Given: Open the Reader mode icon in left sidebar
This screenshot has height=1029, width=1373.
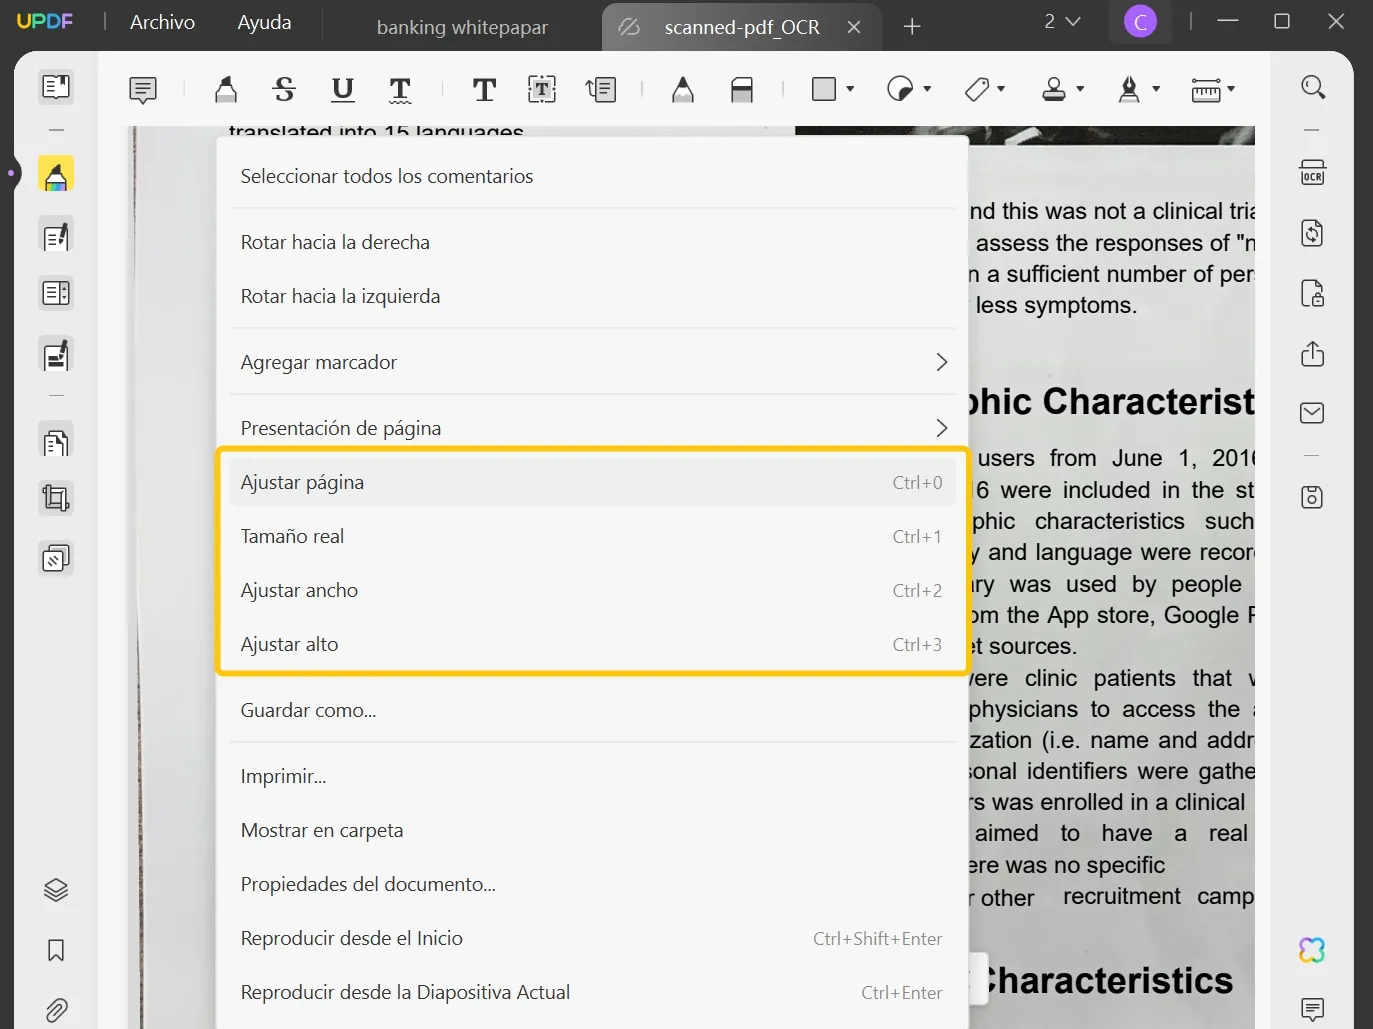Looking at the screenshot, I should click(56, 87).
